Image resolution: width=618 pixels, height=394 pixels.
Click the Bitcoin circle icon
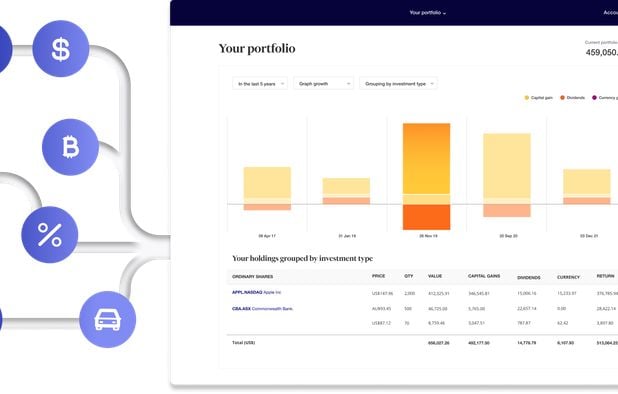(71, 147)
